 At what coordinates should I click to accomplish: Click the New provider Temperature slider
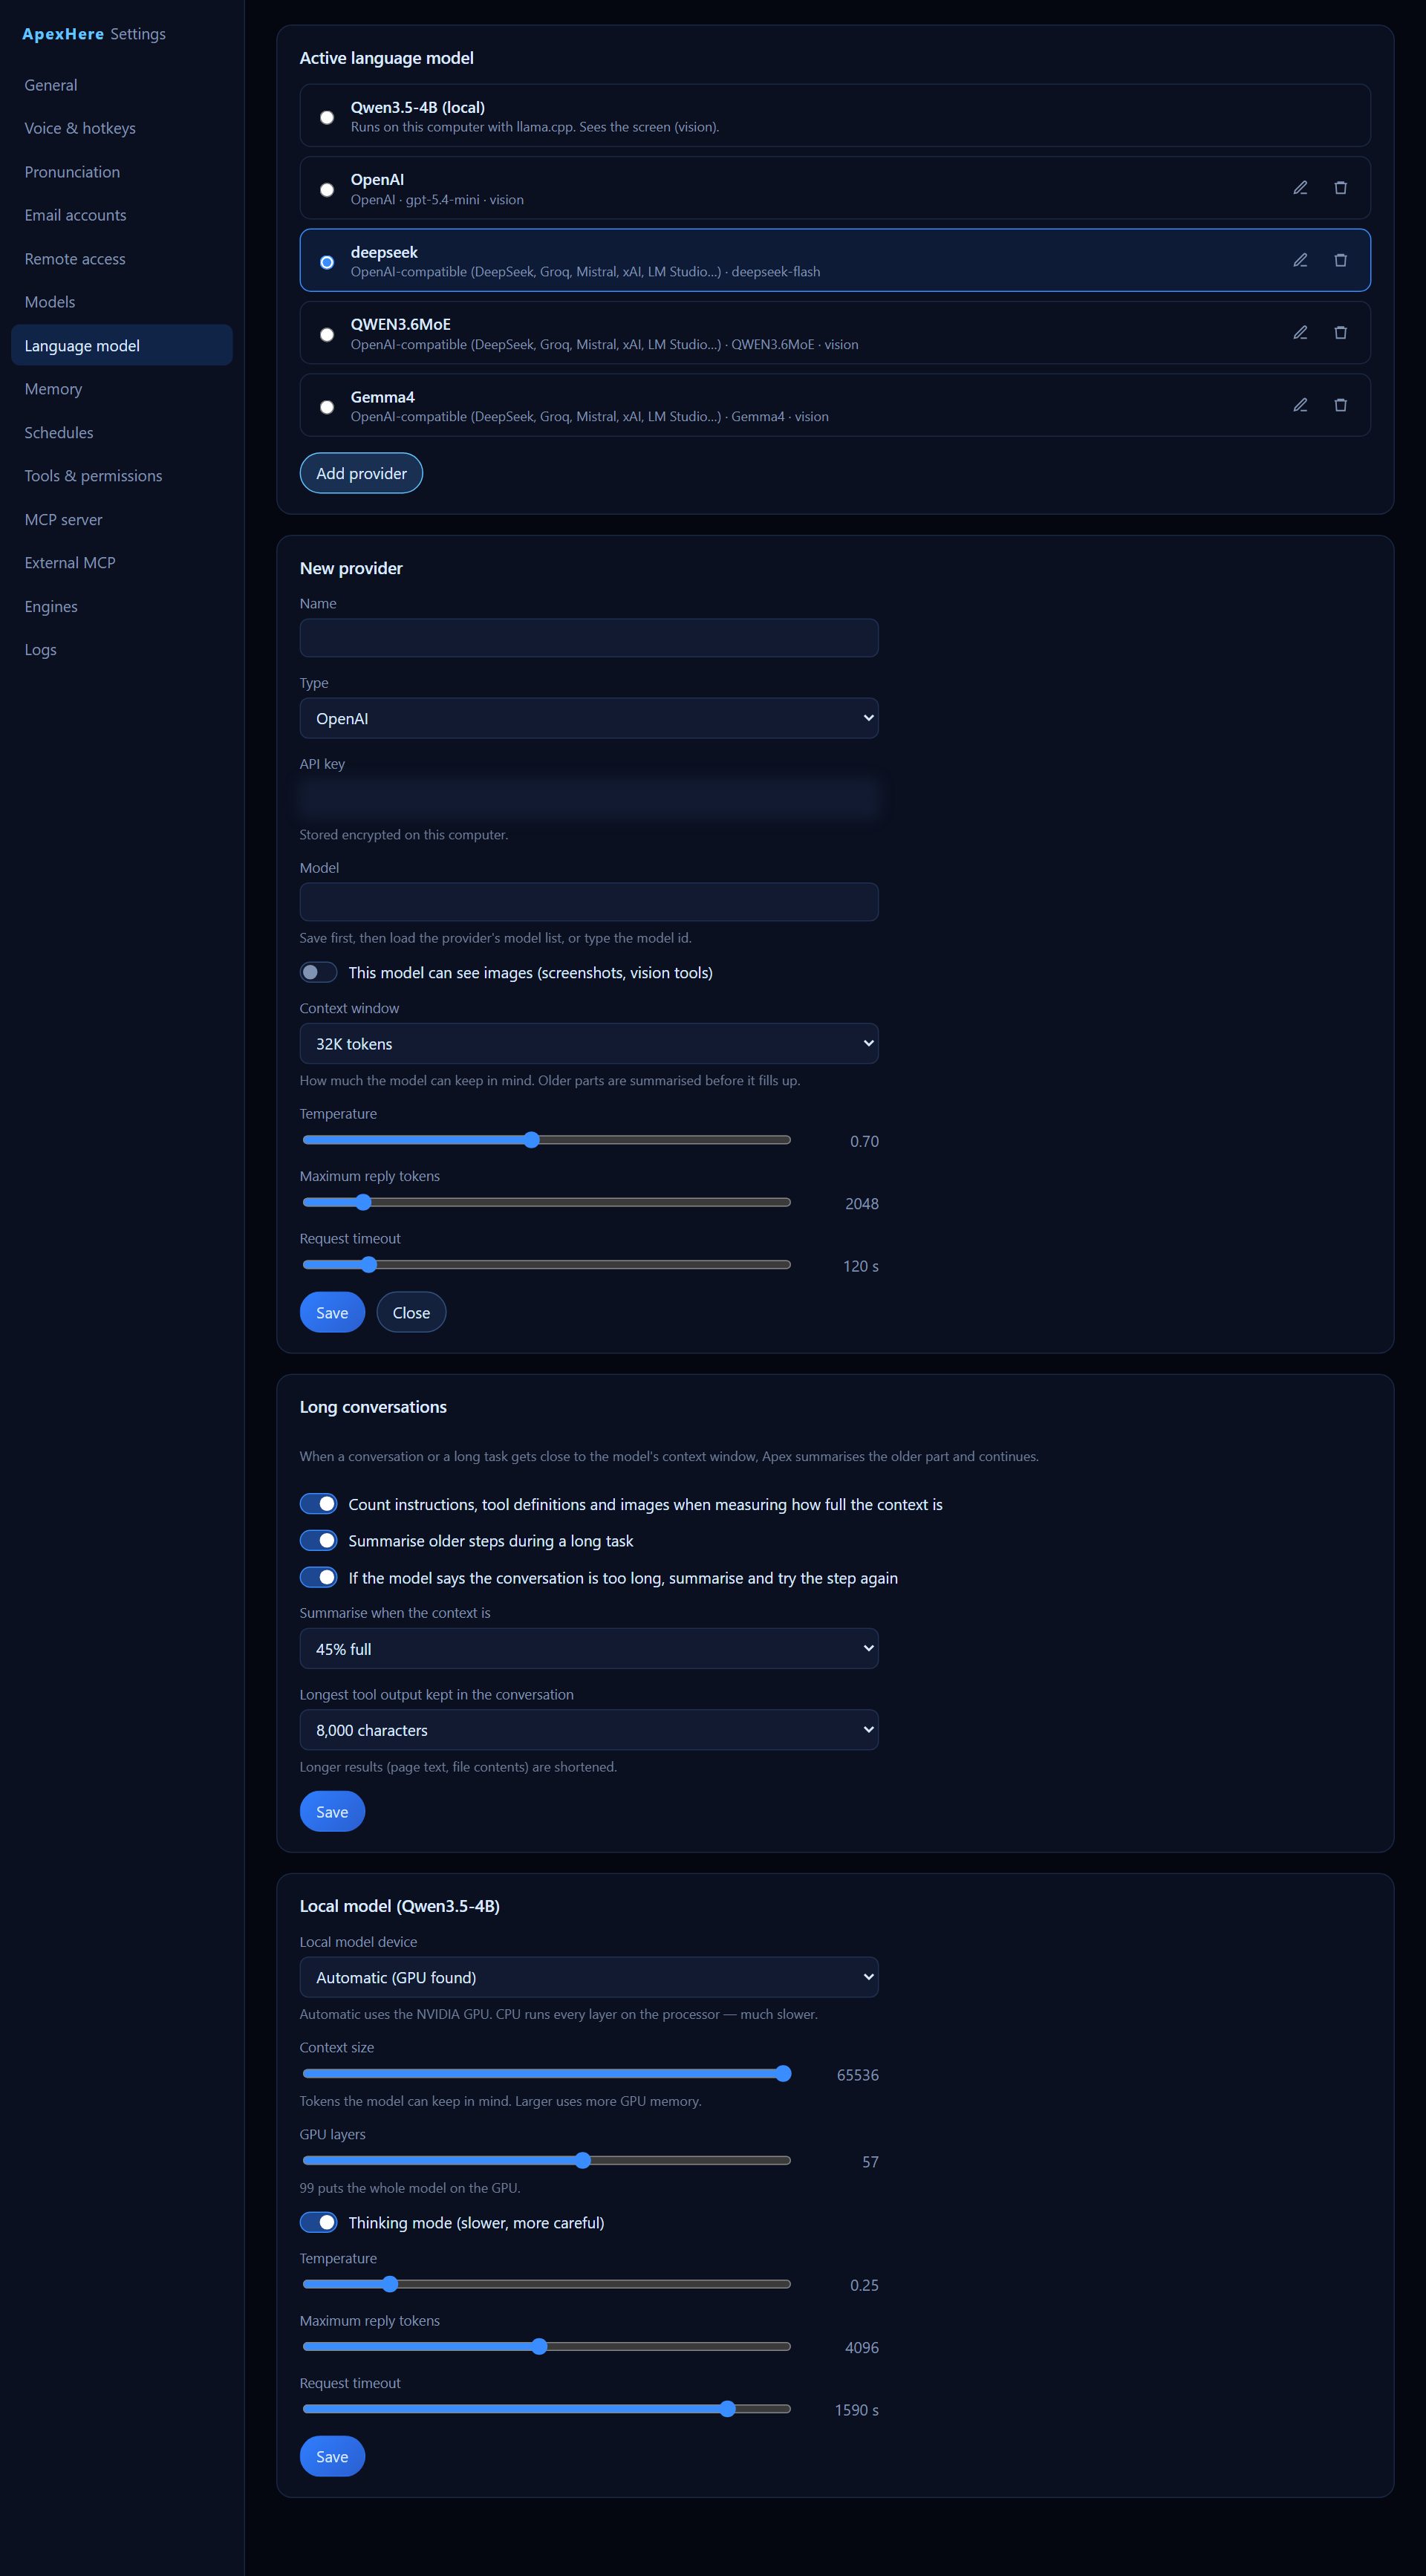point(546,1140)
